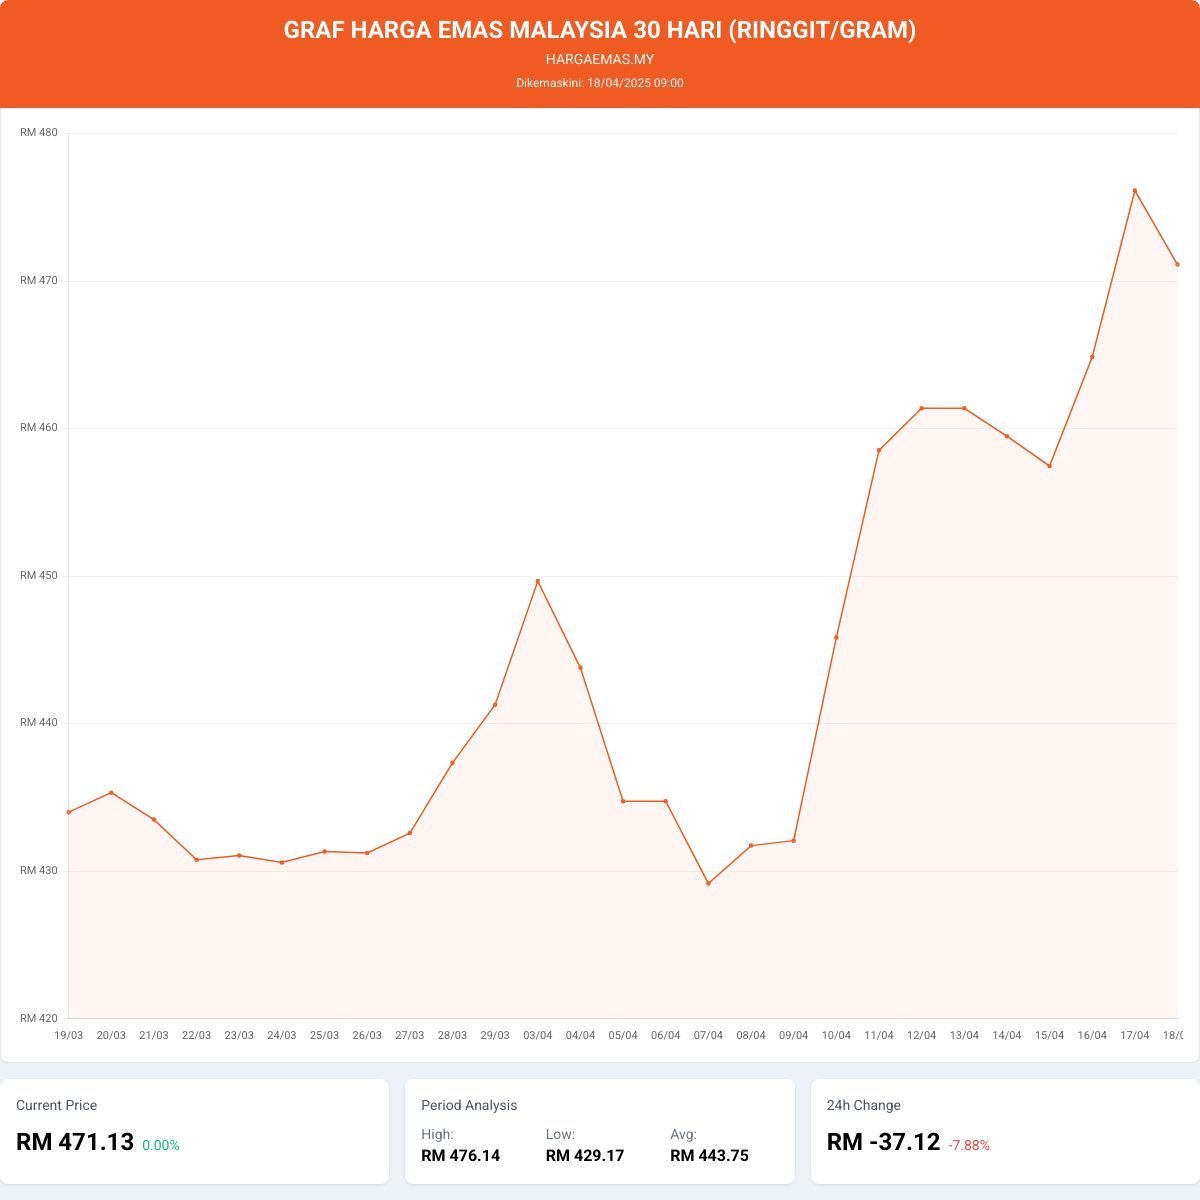The height and width of the screenshot is (1200, 1200).
Task: Click the -7.88% 24h change percentage
Action: 969,1145
